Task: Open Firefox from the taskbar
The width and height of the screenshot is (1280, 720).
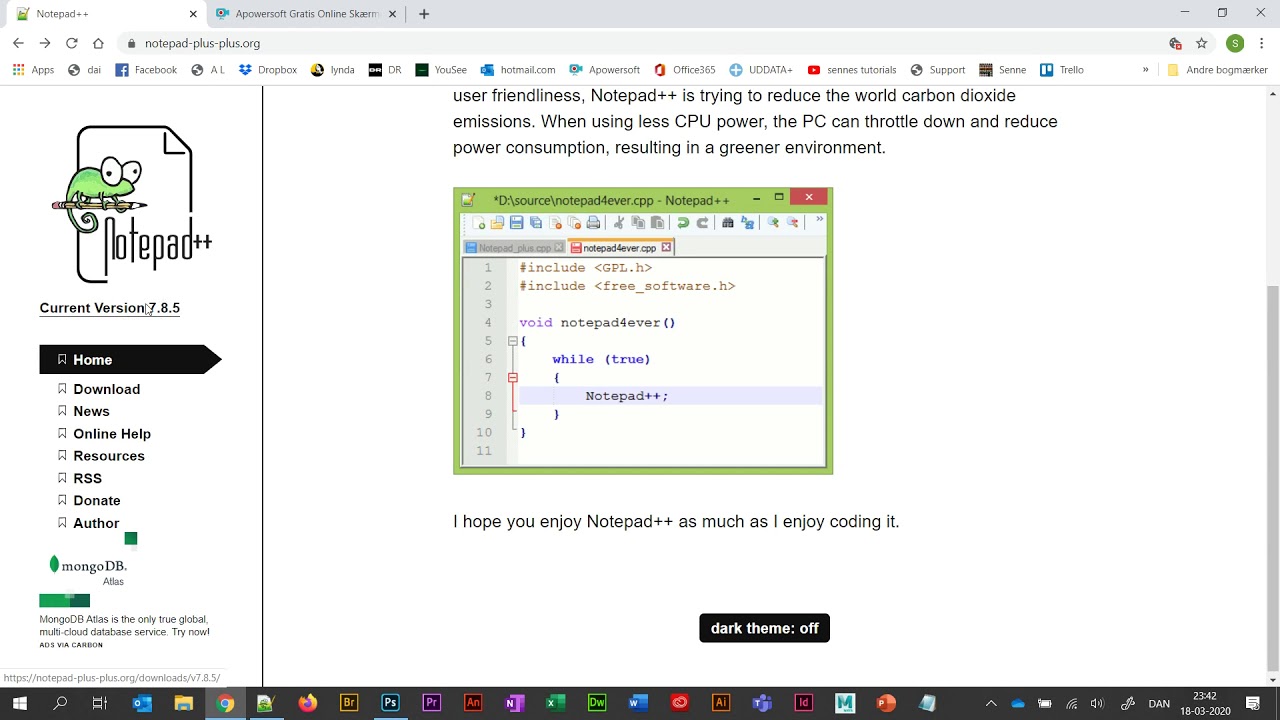Action: click(307, 703)
